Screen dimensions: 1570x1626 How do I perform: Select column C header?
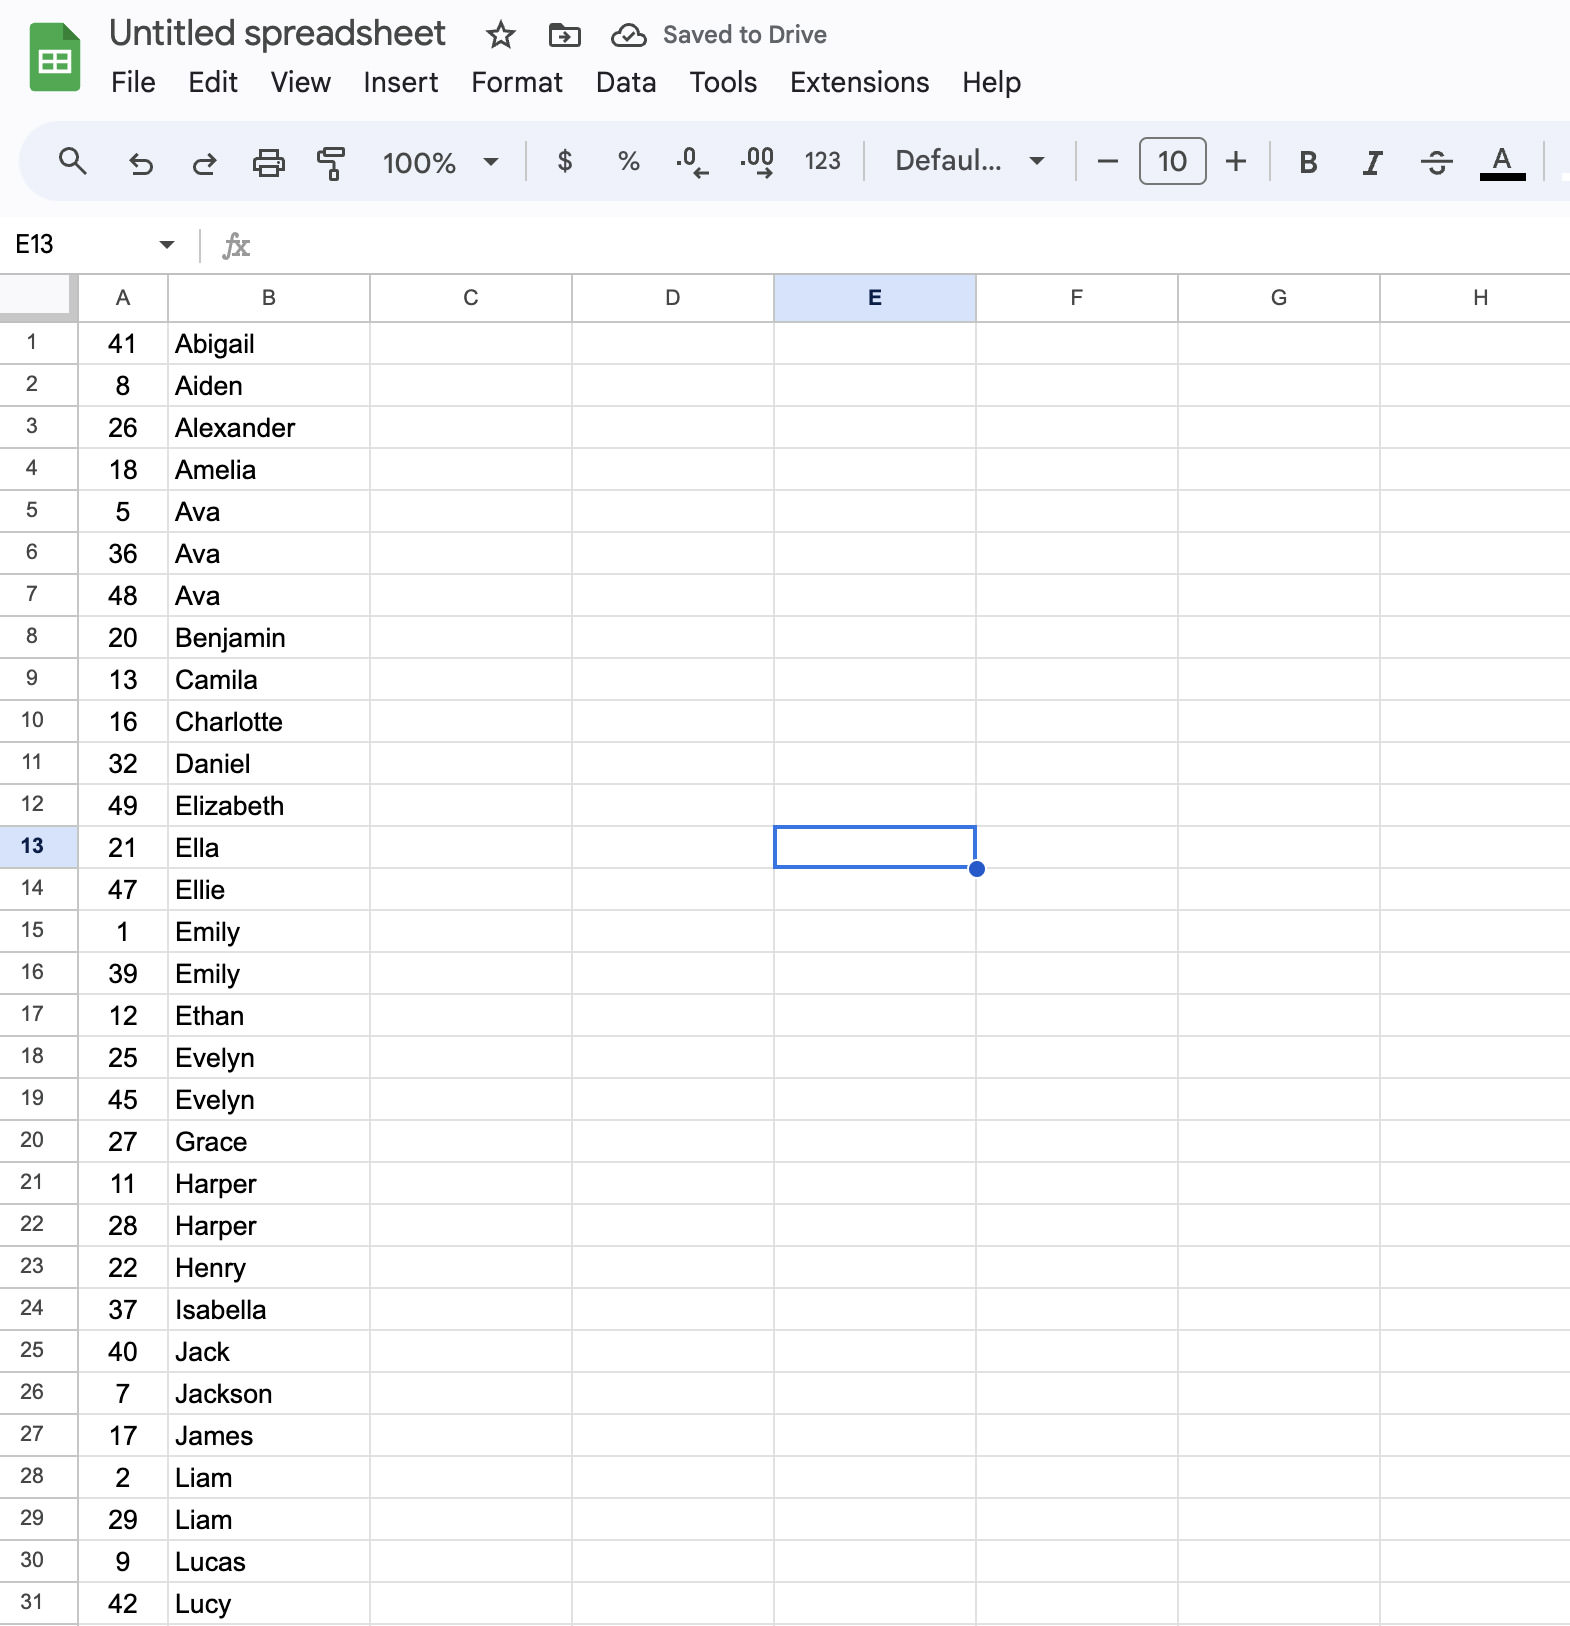[471, 297]
